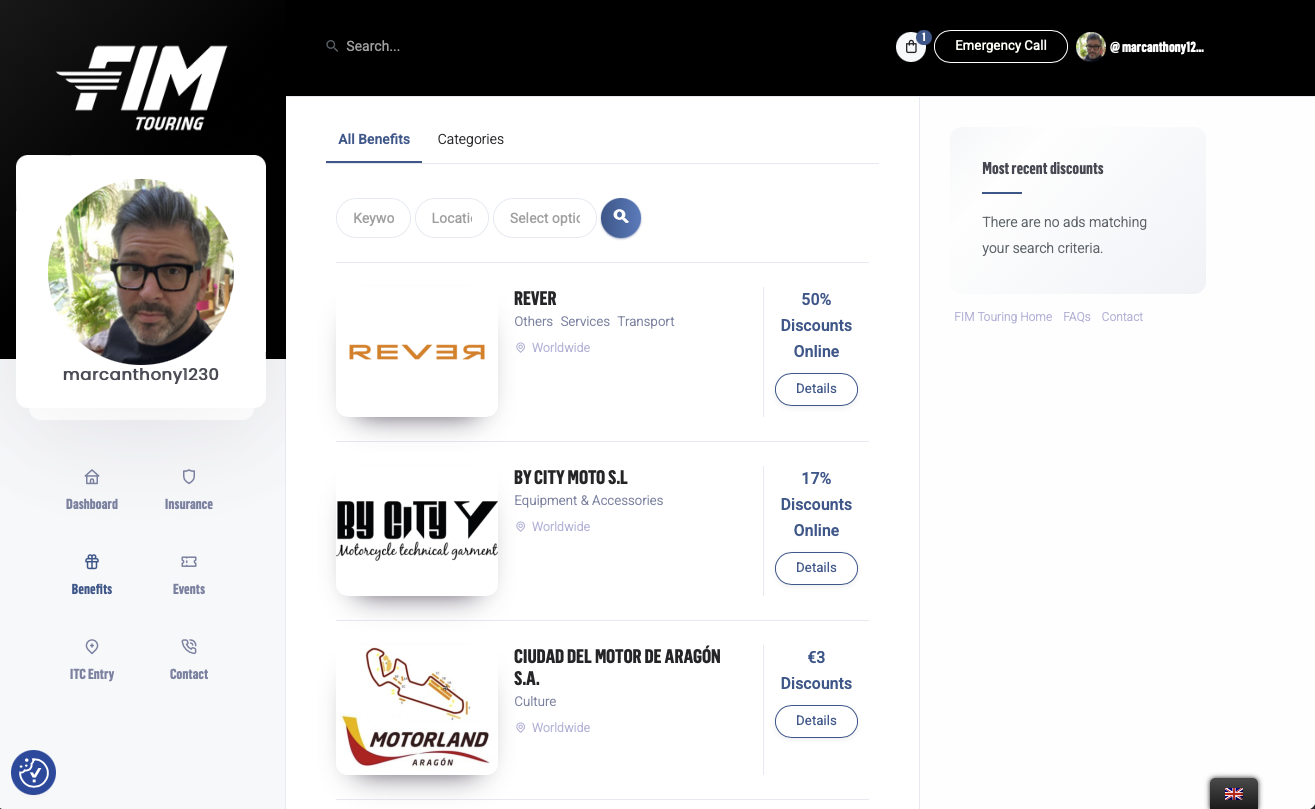Open the Select option dropdown filter
Image resolution: width=1315 pixels, height=809 pixels.
(545, 218)
